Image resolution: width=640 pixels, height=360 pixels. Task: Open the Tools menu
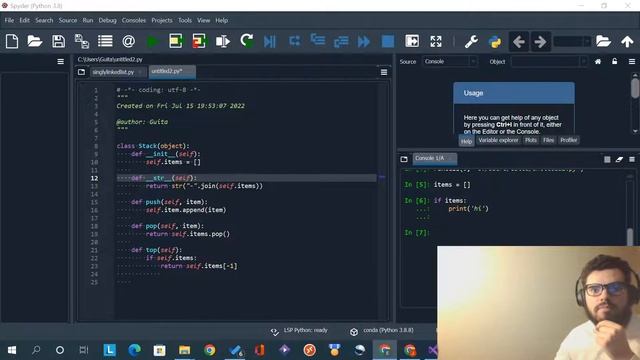coord(184,20)
